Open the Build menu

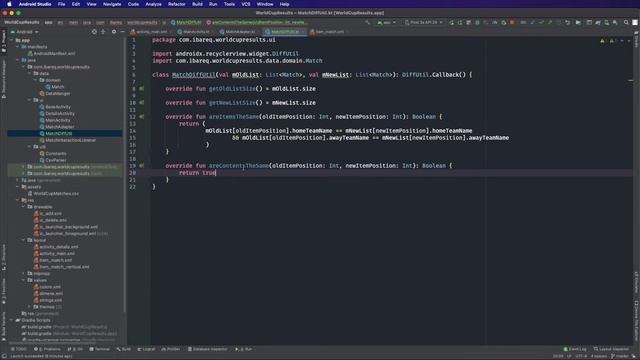[198, 4]
